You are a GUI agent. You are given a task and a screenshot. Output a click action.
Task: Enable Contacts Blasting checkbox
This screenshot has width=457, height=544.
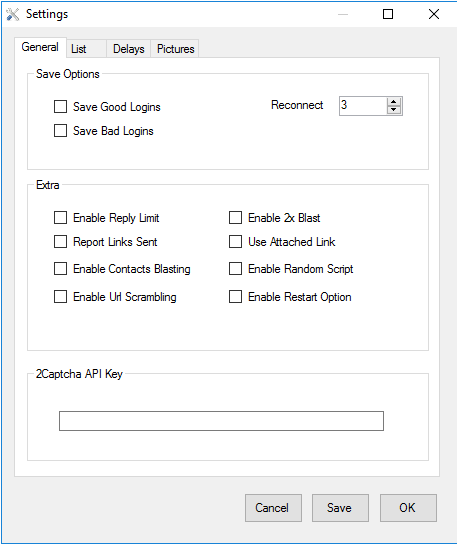click(x=60, y=269)
